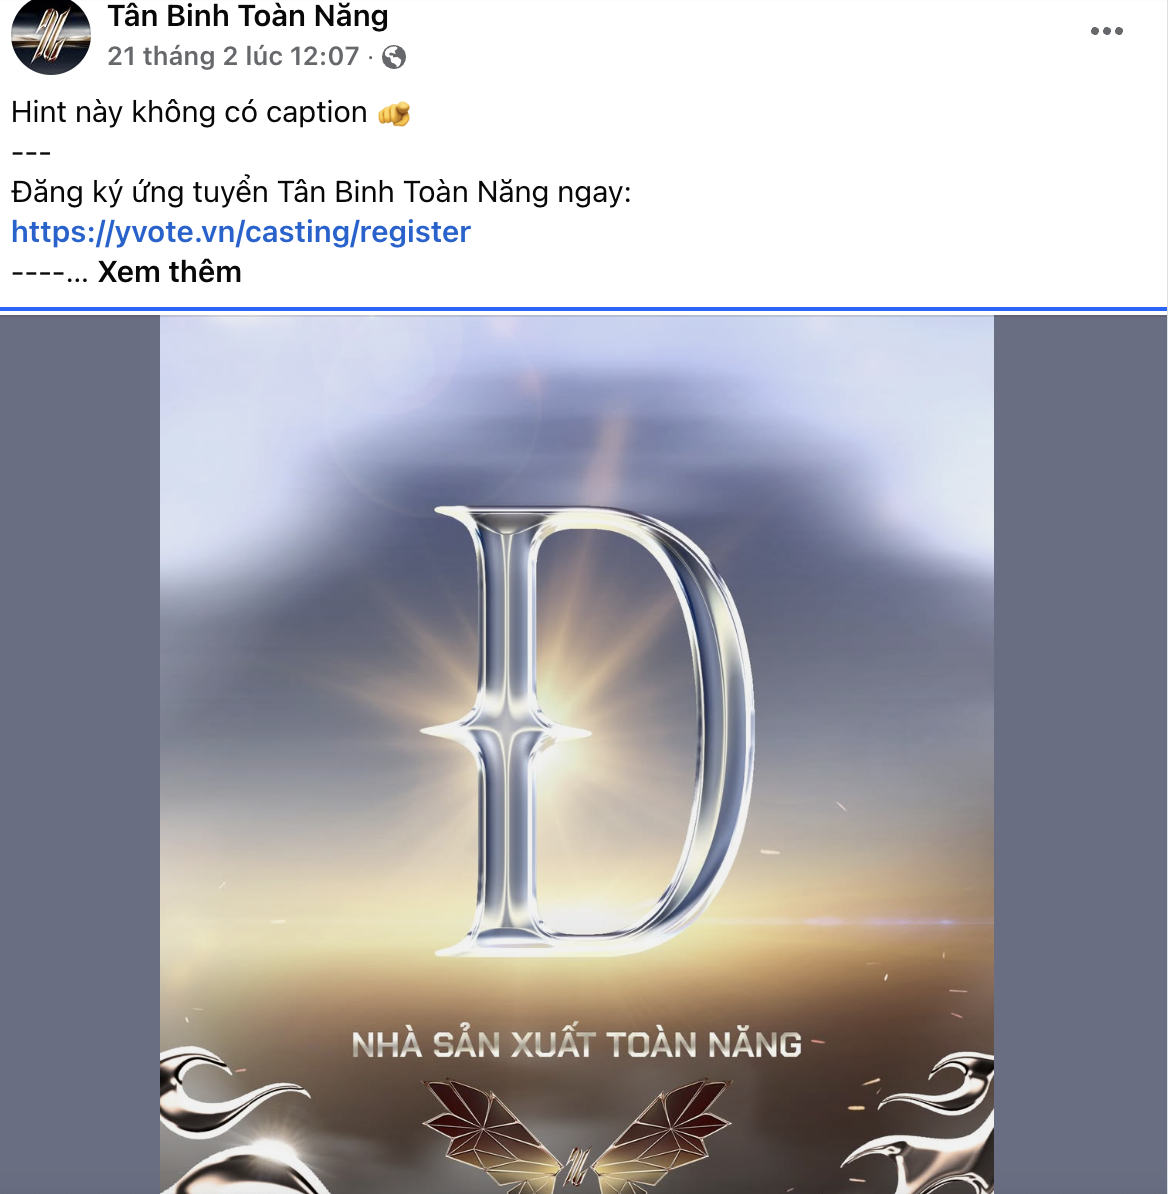Viewport: 1168px width, 1194px height.
Task: Expand the caption with Xem thêm
Action: pos(170,272)
